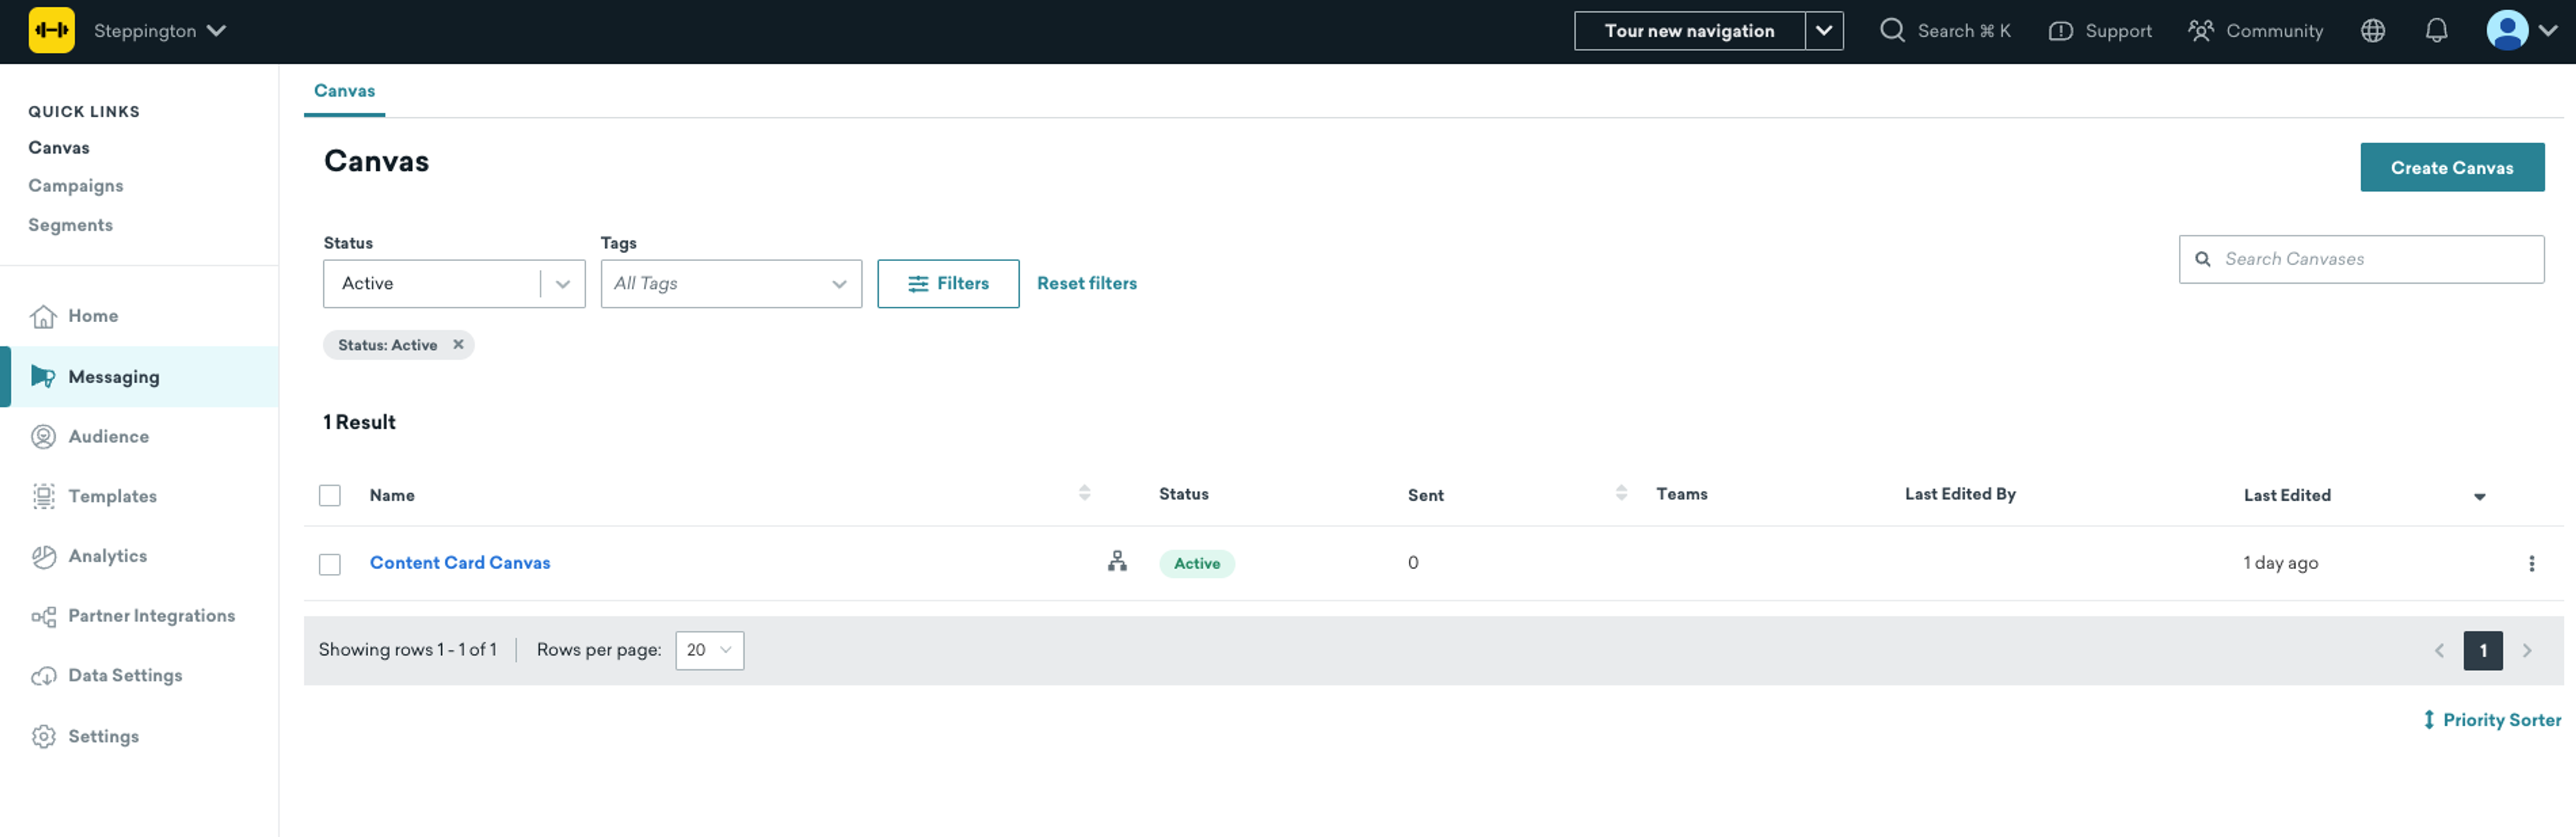
Task: Select the Canvas tab
Action: click(344, 91)
